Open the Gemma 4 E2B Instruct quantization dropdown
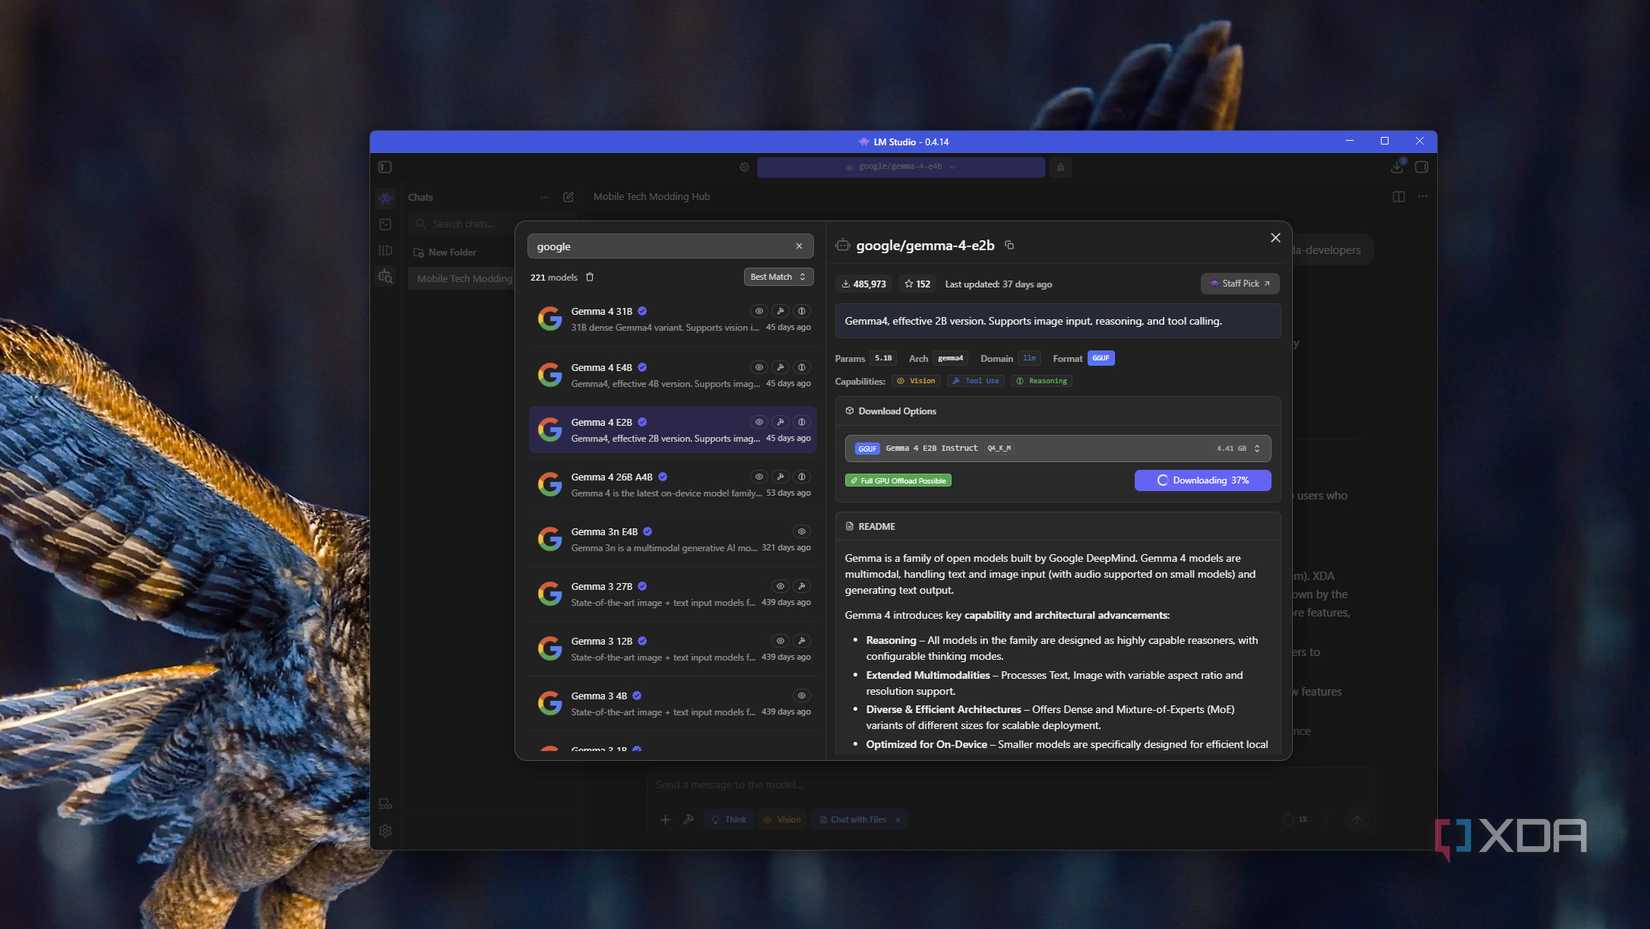 [x=1058, y=448]
